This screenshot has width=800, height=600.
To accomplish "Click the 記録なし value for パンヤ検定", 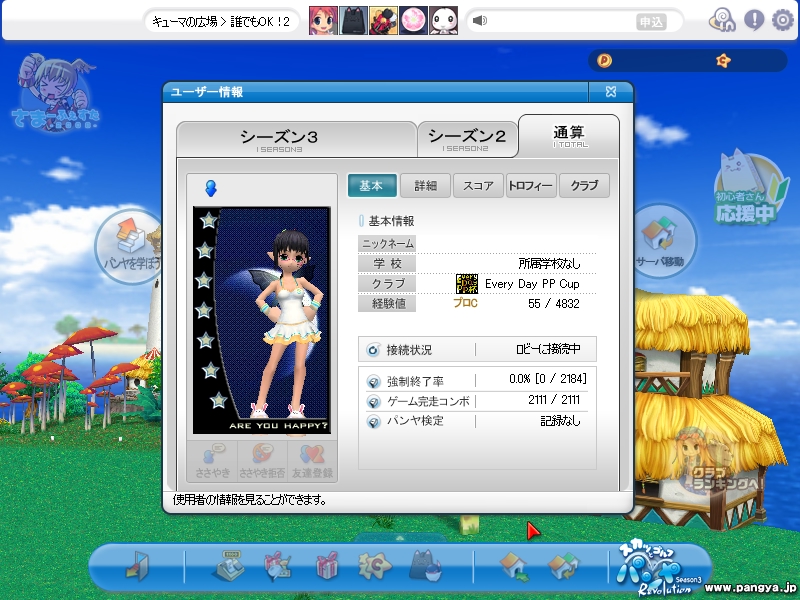I will pyautogui.click(x=560, y=421).
